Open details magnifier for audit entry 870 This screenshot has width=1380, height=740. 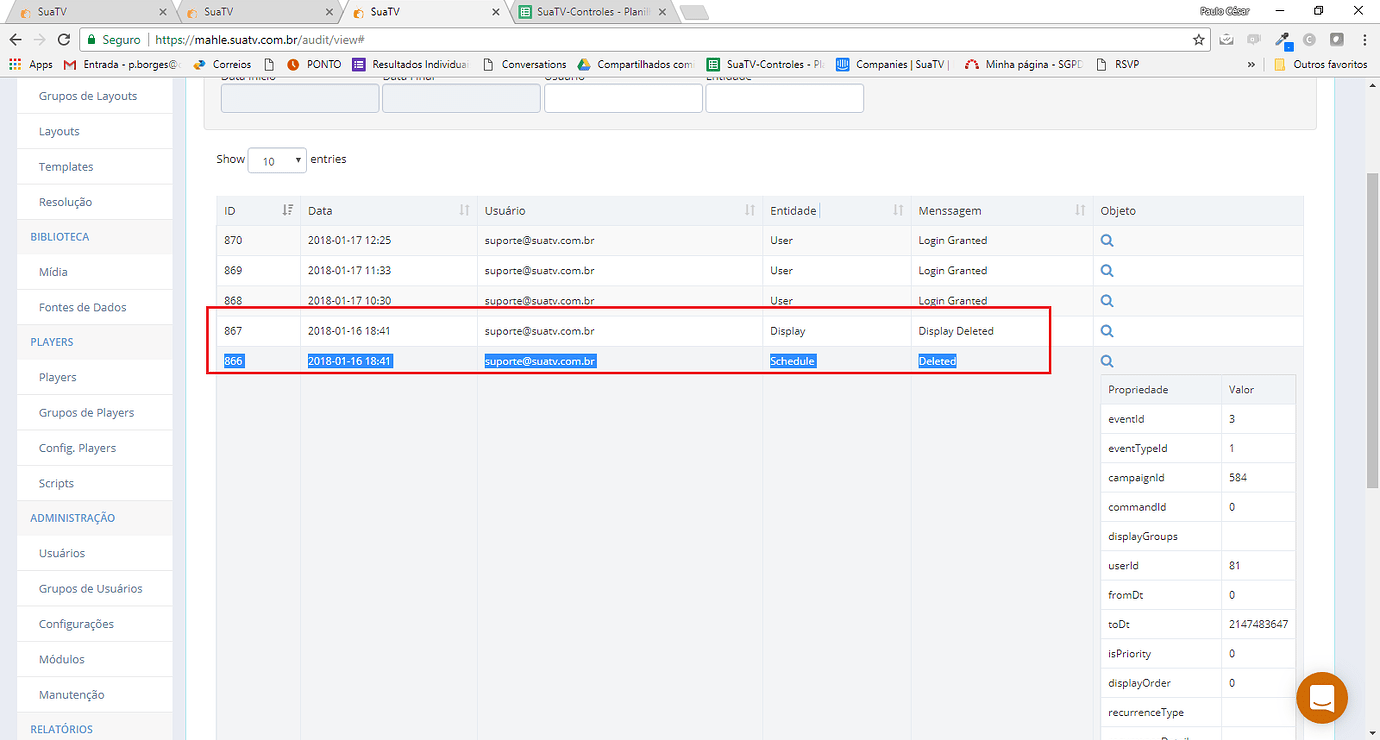(1106, 240)
